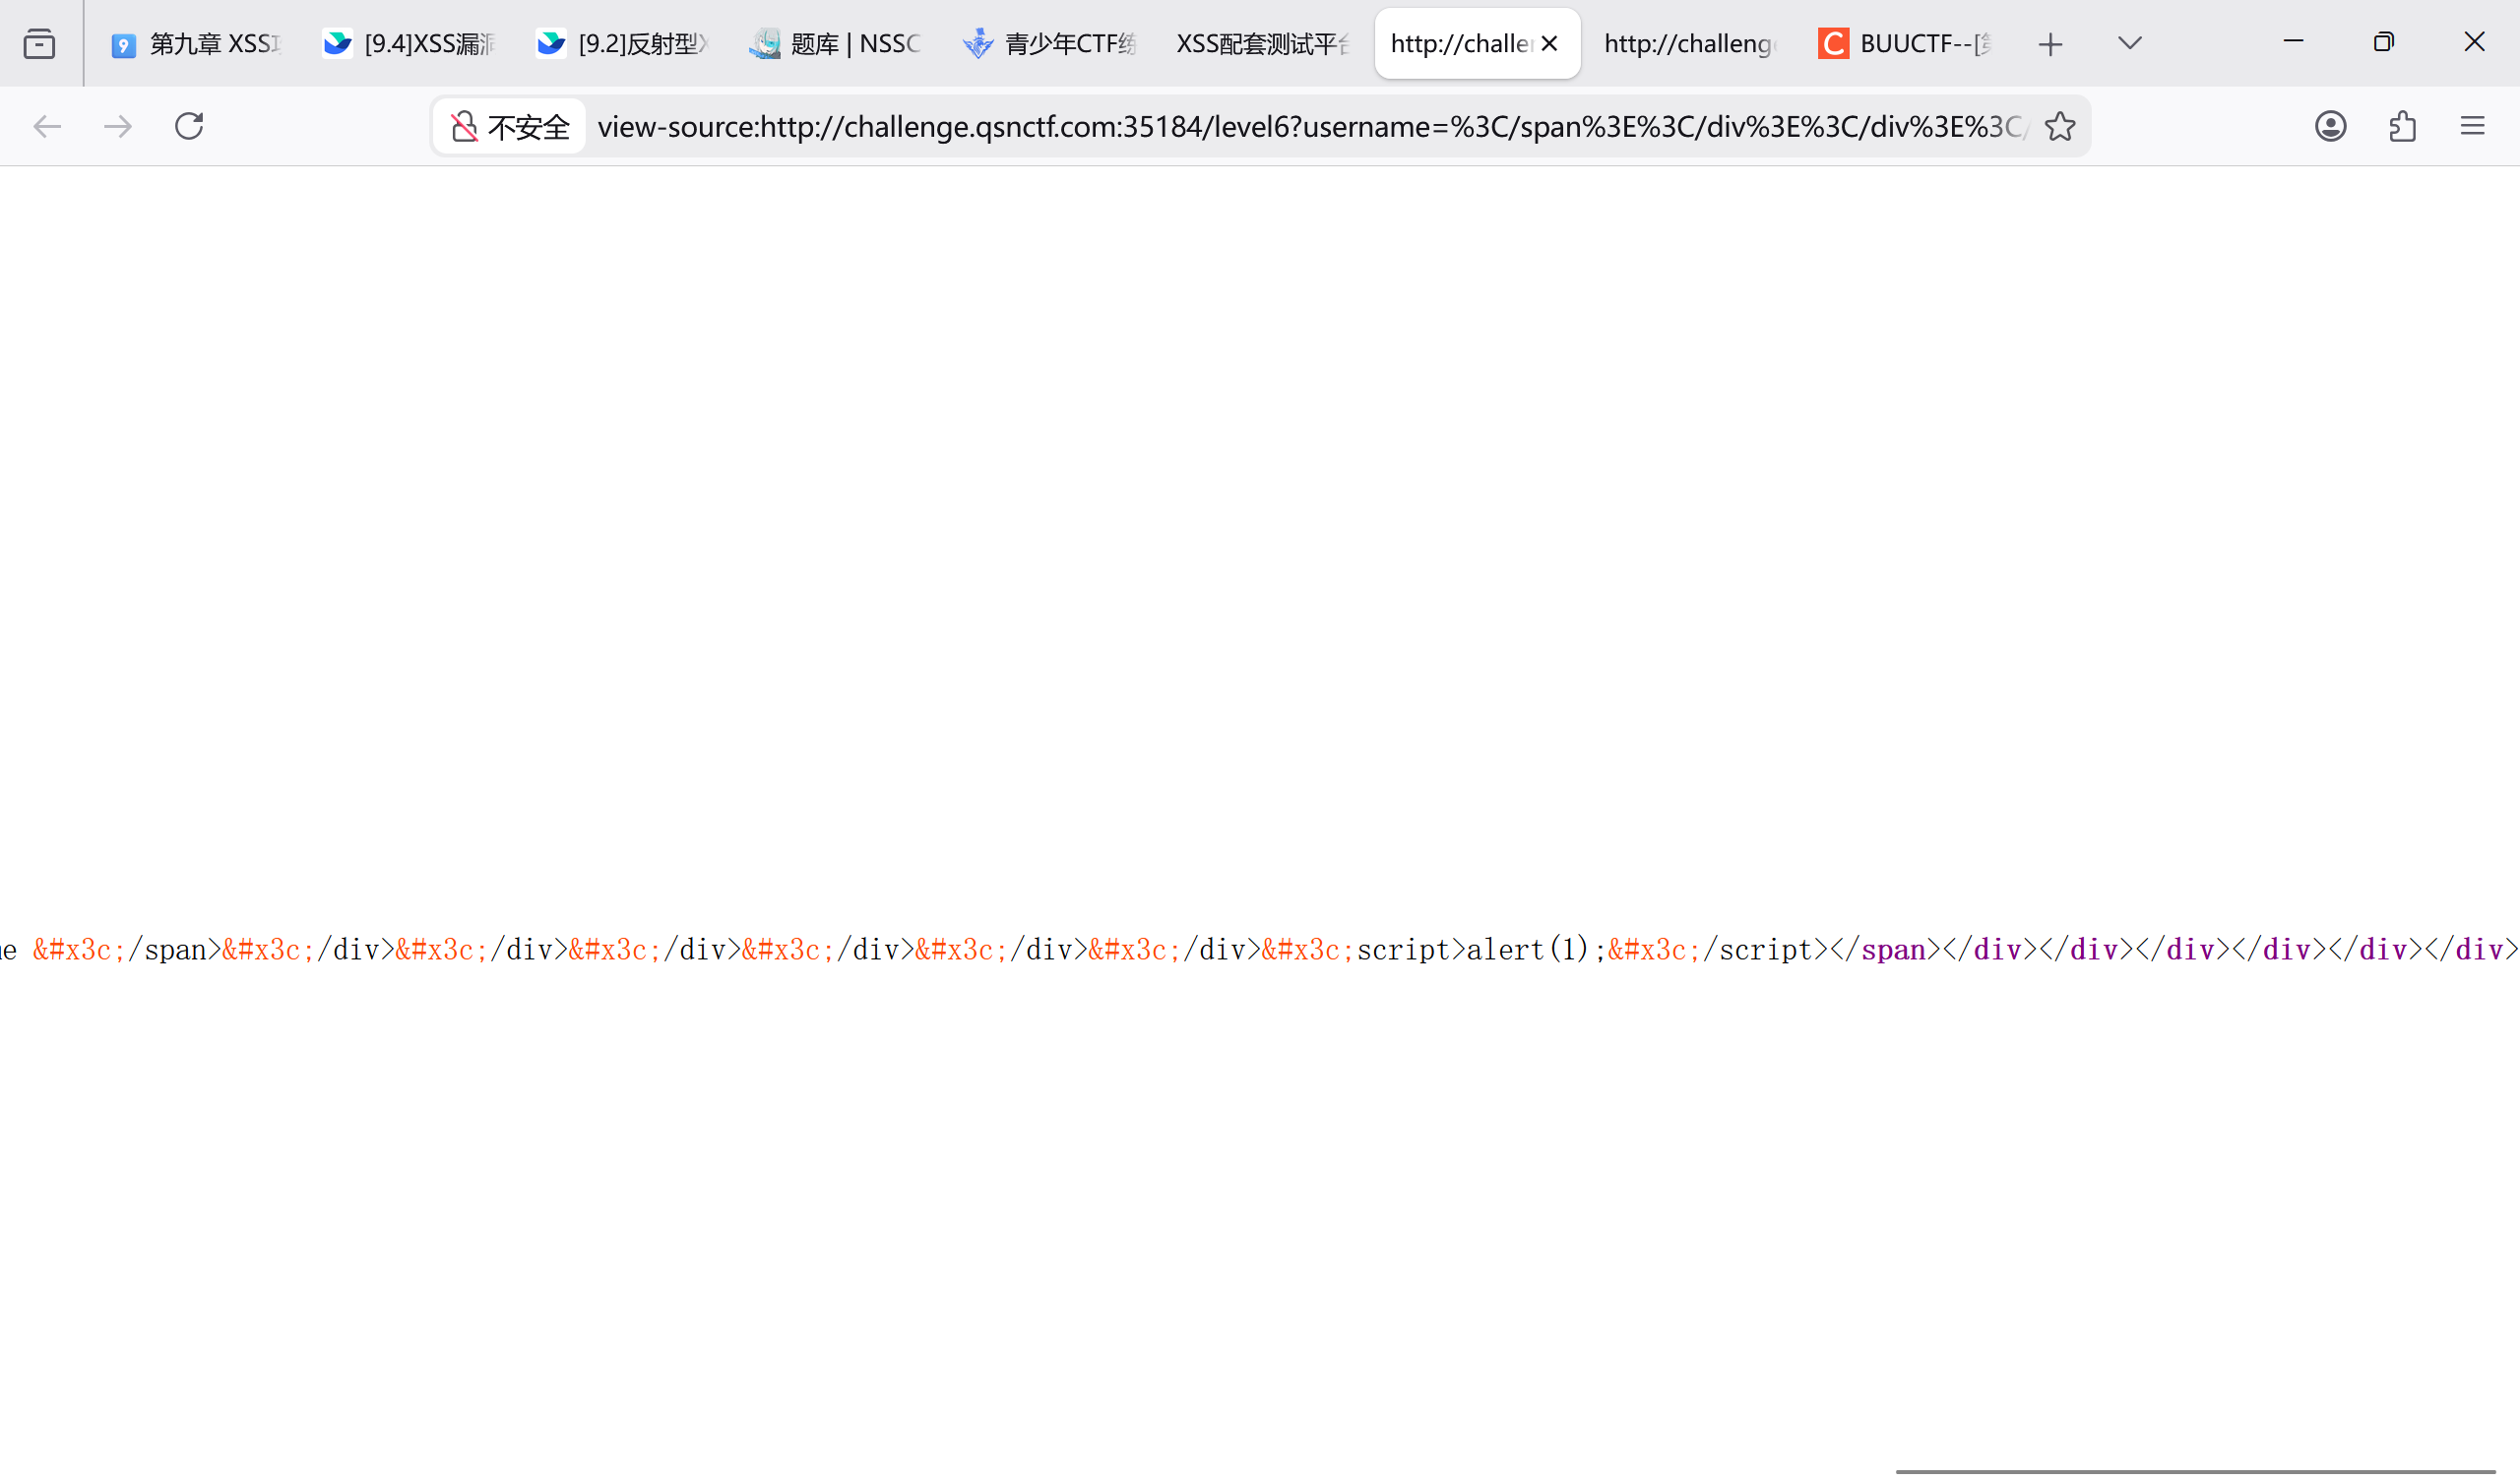
Task: Open the tab overview icon at top-left
Action: coord(39,44)
